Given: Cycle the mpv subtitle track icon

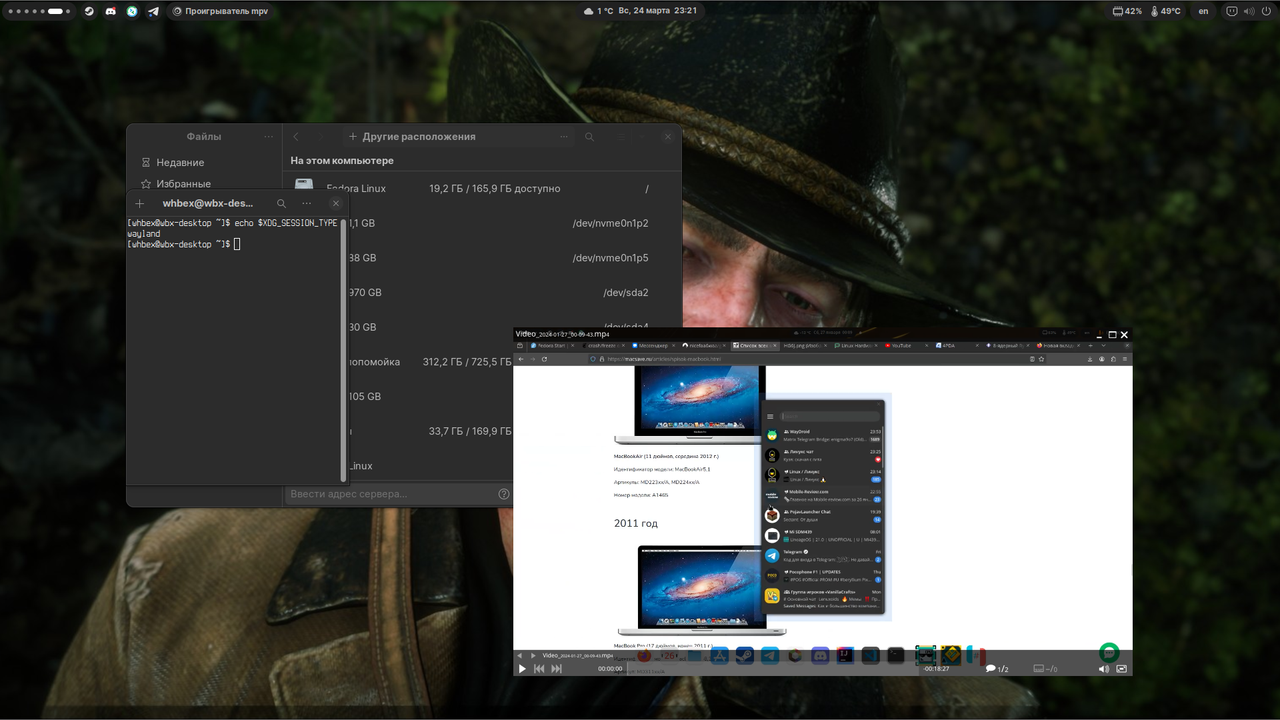Looking at the screenshot, I should [1045, 669].
